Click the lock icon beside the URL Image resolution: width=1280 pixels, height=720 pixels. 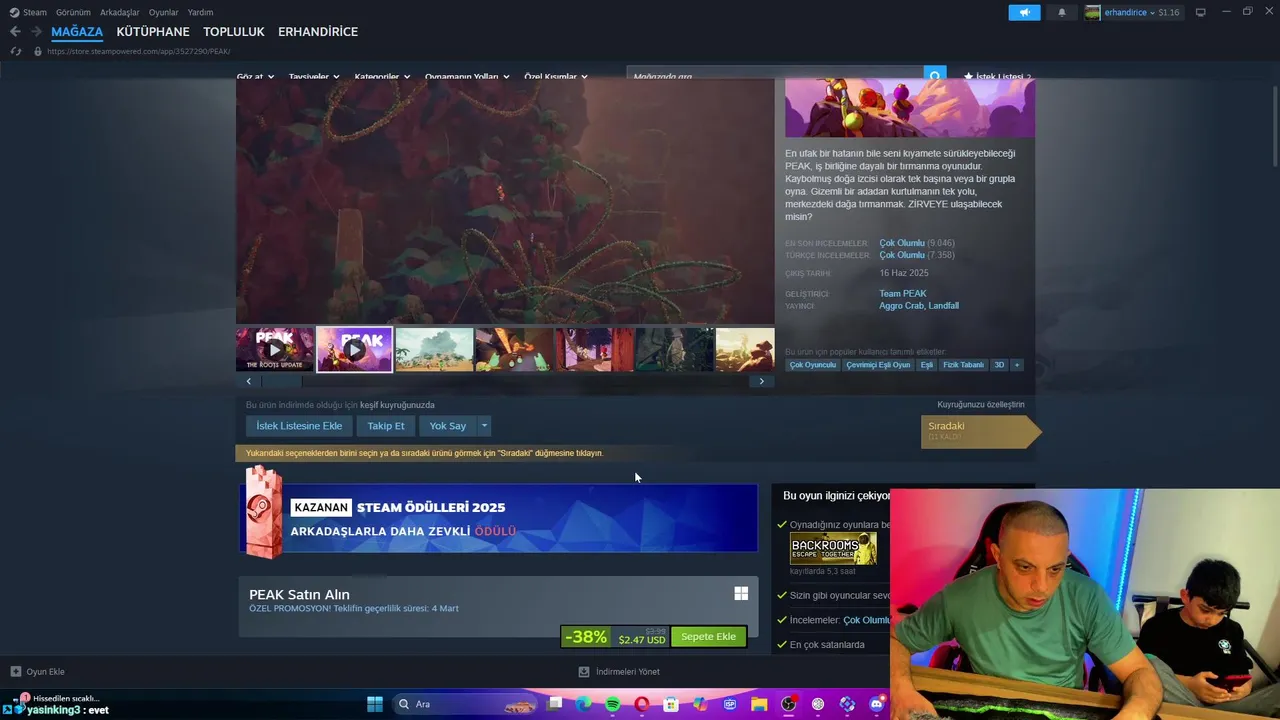(x=38, y=51)
